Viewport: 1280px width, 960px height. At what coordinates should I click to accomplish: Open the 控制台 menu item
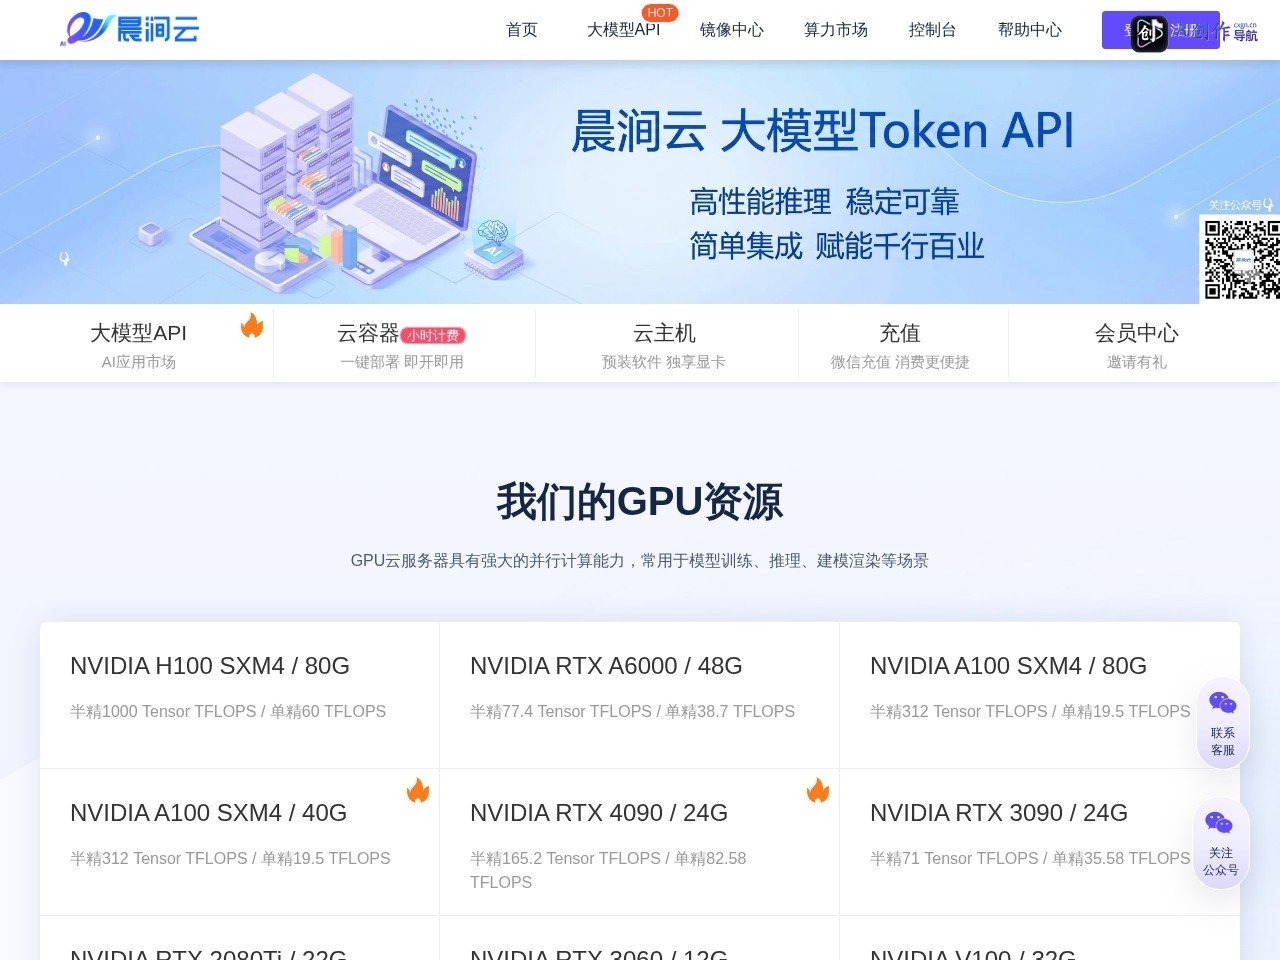click(x=933, y=30)
